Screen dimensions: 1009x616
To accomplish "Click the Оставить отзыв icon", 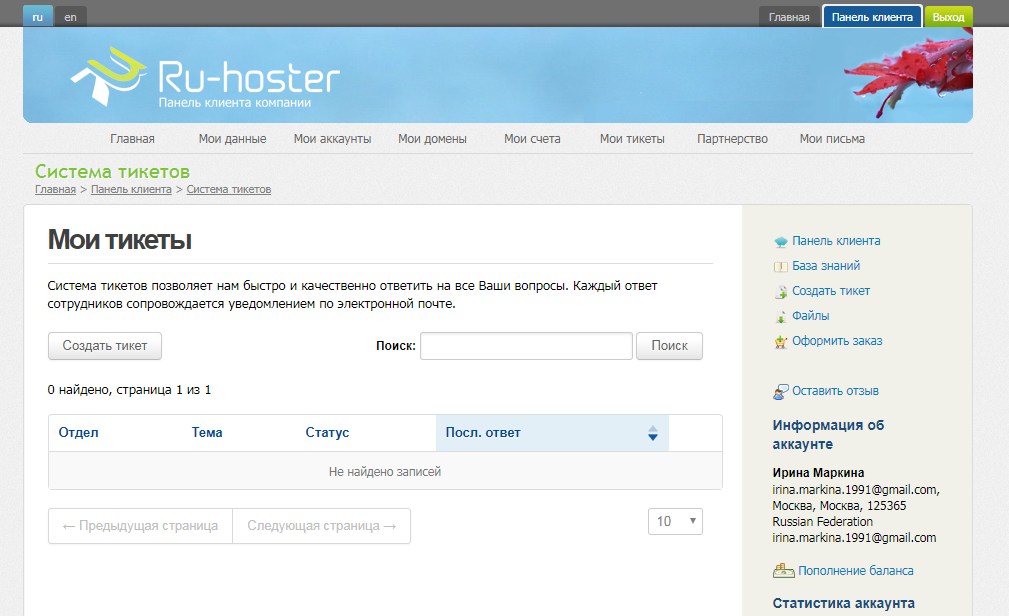I will [x=781, y=391].
